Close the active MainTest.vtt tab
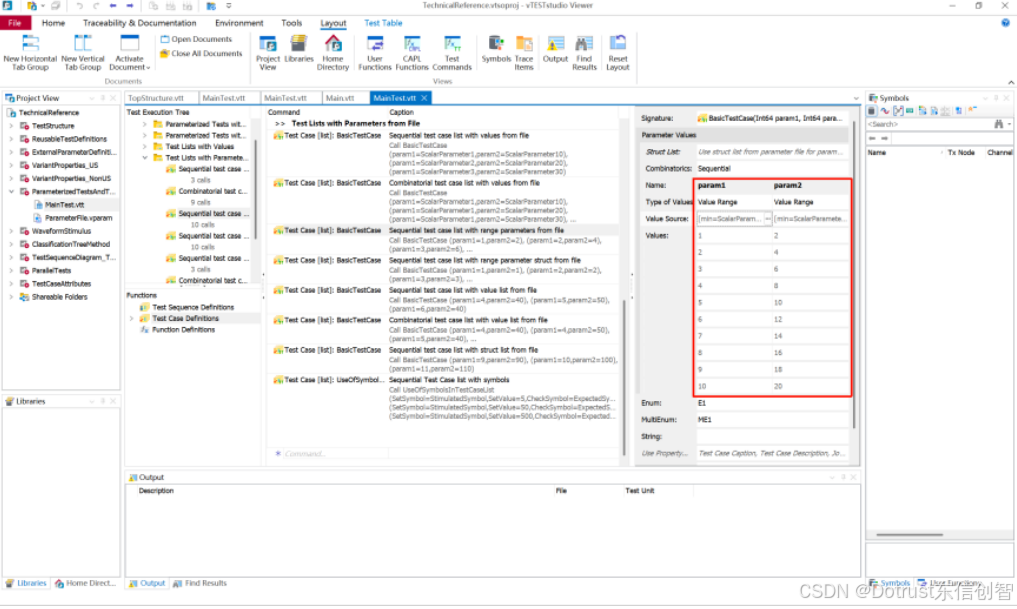 point(424,98)
